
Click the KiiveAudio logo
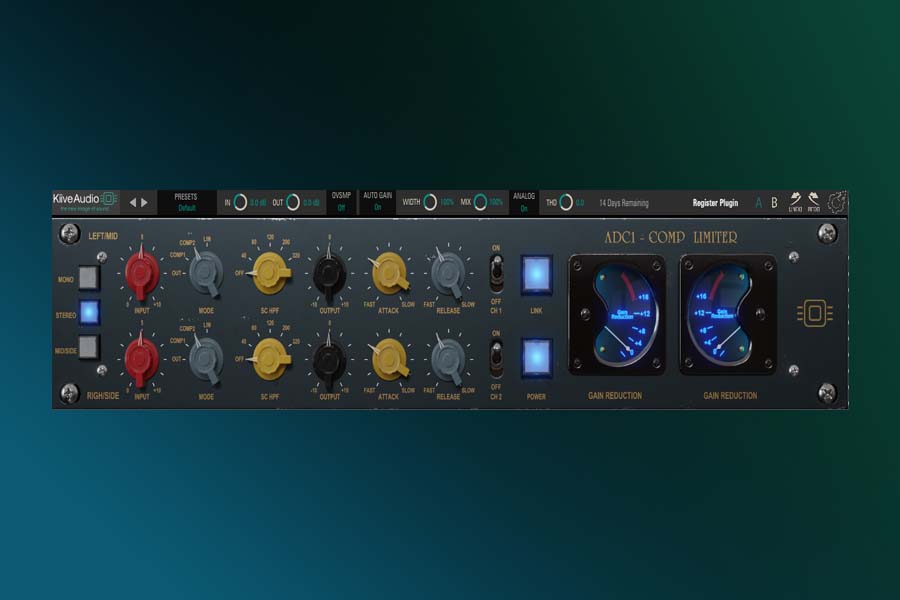pos(85,201)
